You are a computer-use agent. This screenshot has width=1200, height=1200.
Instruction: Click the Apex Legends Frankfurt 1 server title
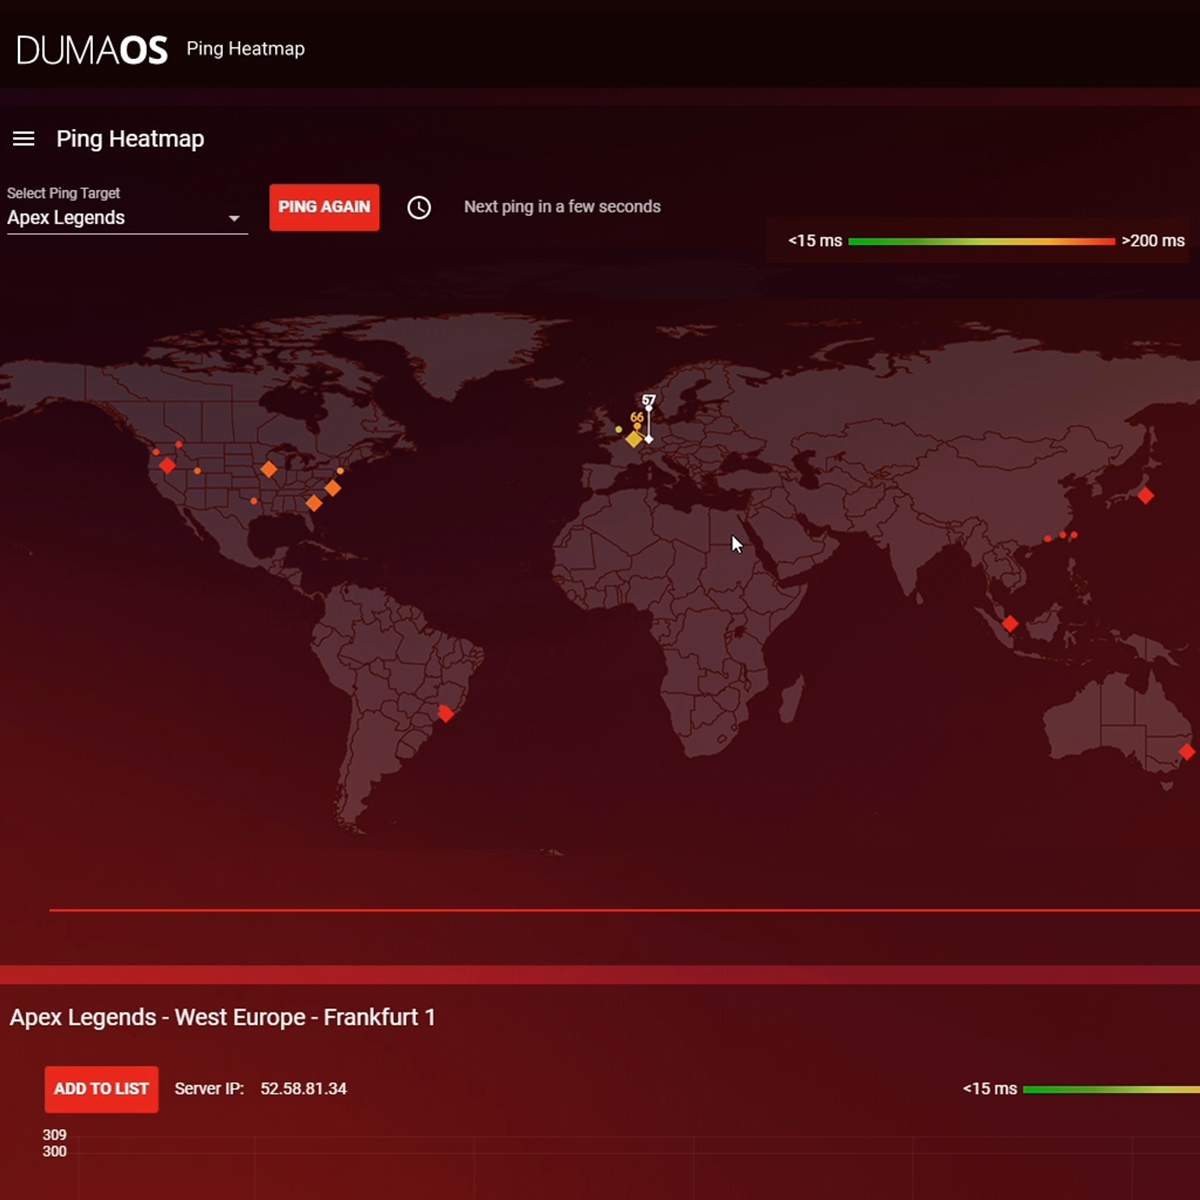click(222, 1017)
